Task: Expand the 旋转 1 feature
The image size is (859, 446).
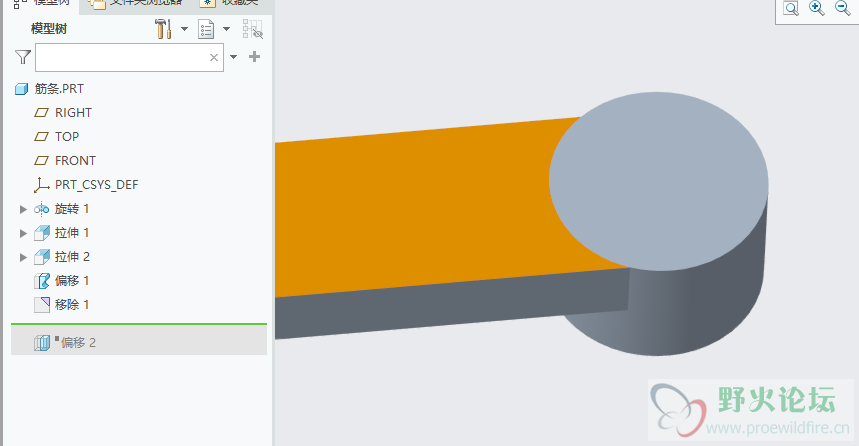Action: pyautogui.click(x=23, y=209)
